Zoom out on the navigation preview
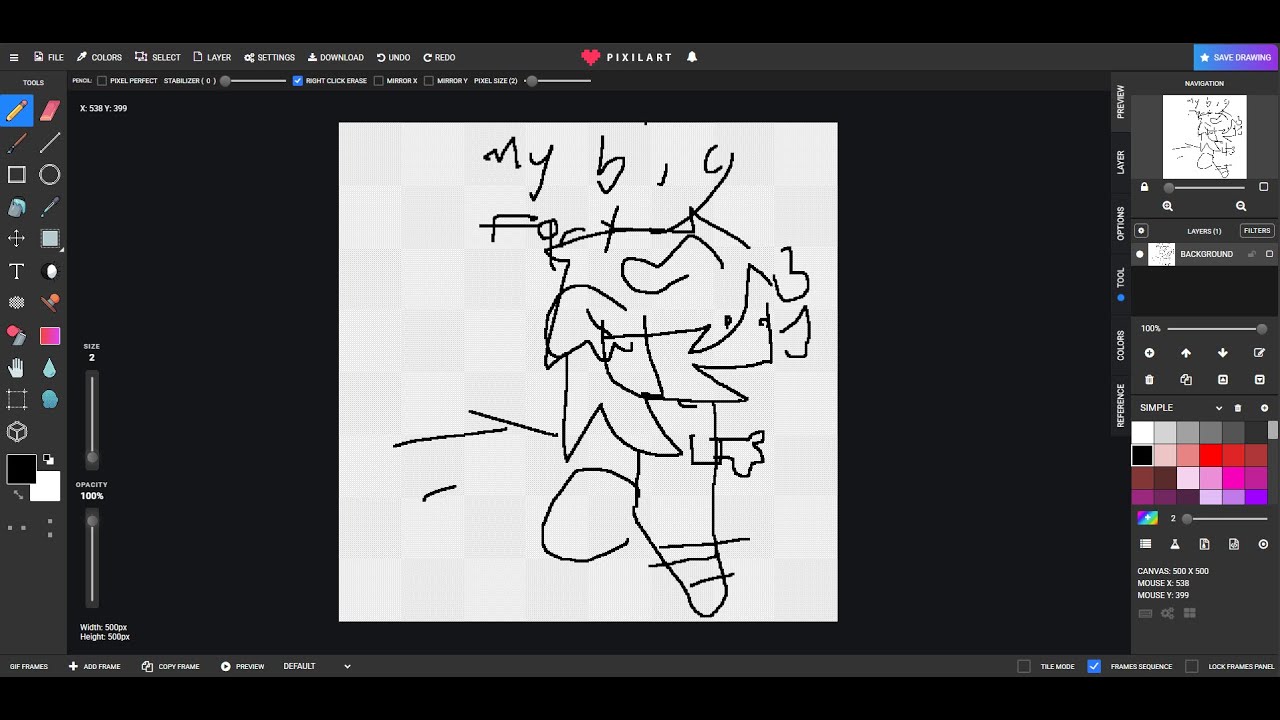 1241,206
